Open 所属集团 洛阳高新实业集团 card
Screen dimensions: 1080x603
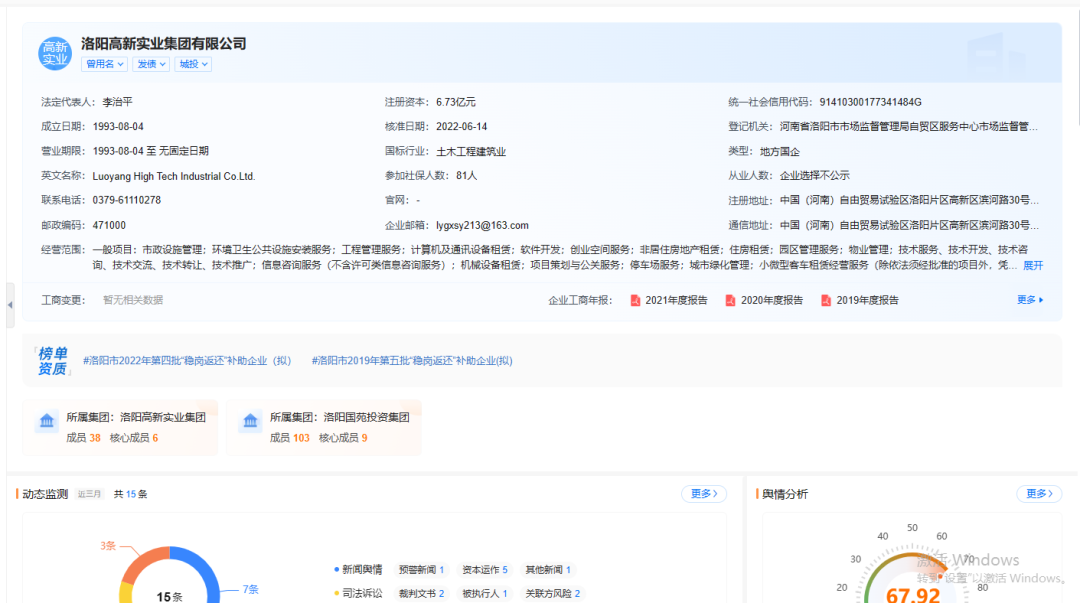(x=120, y=427)
